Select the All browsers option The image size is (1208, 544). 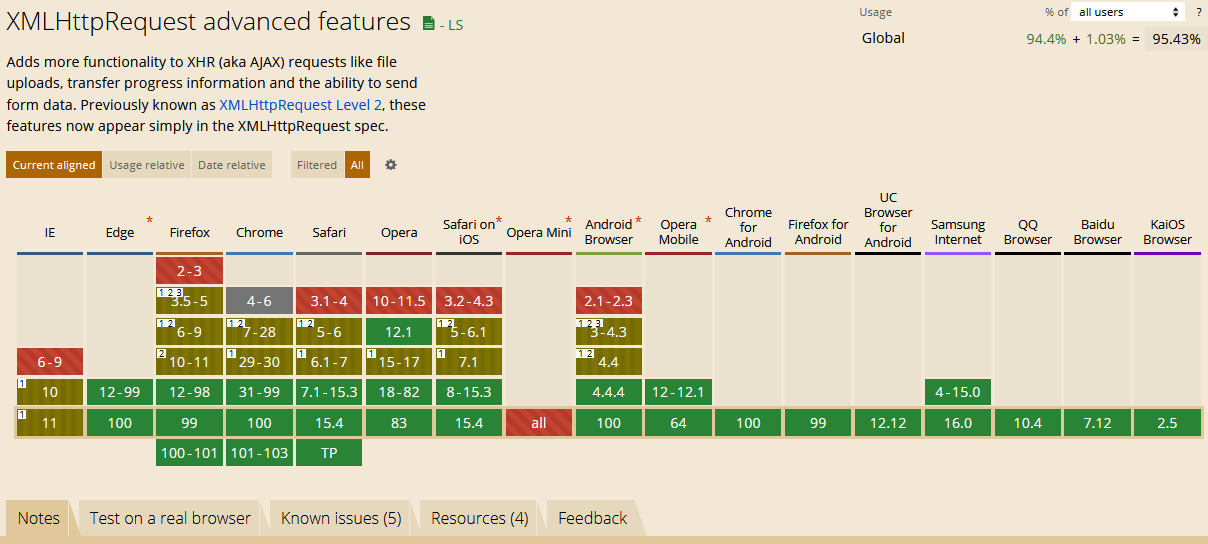coord(357,165)
